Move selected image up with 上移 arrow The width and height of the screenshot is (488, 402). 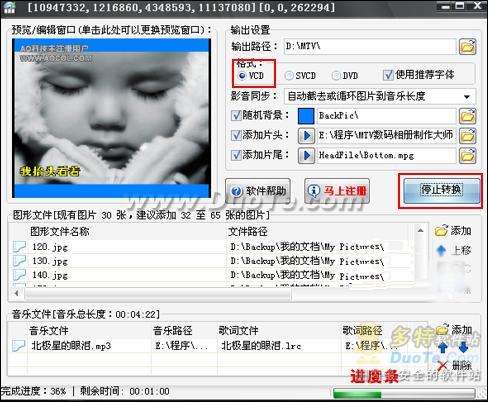[453, 250]
